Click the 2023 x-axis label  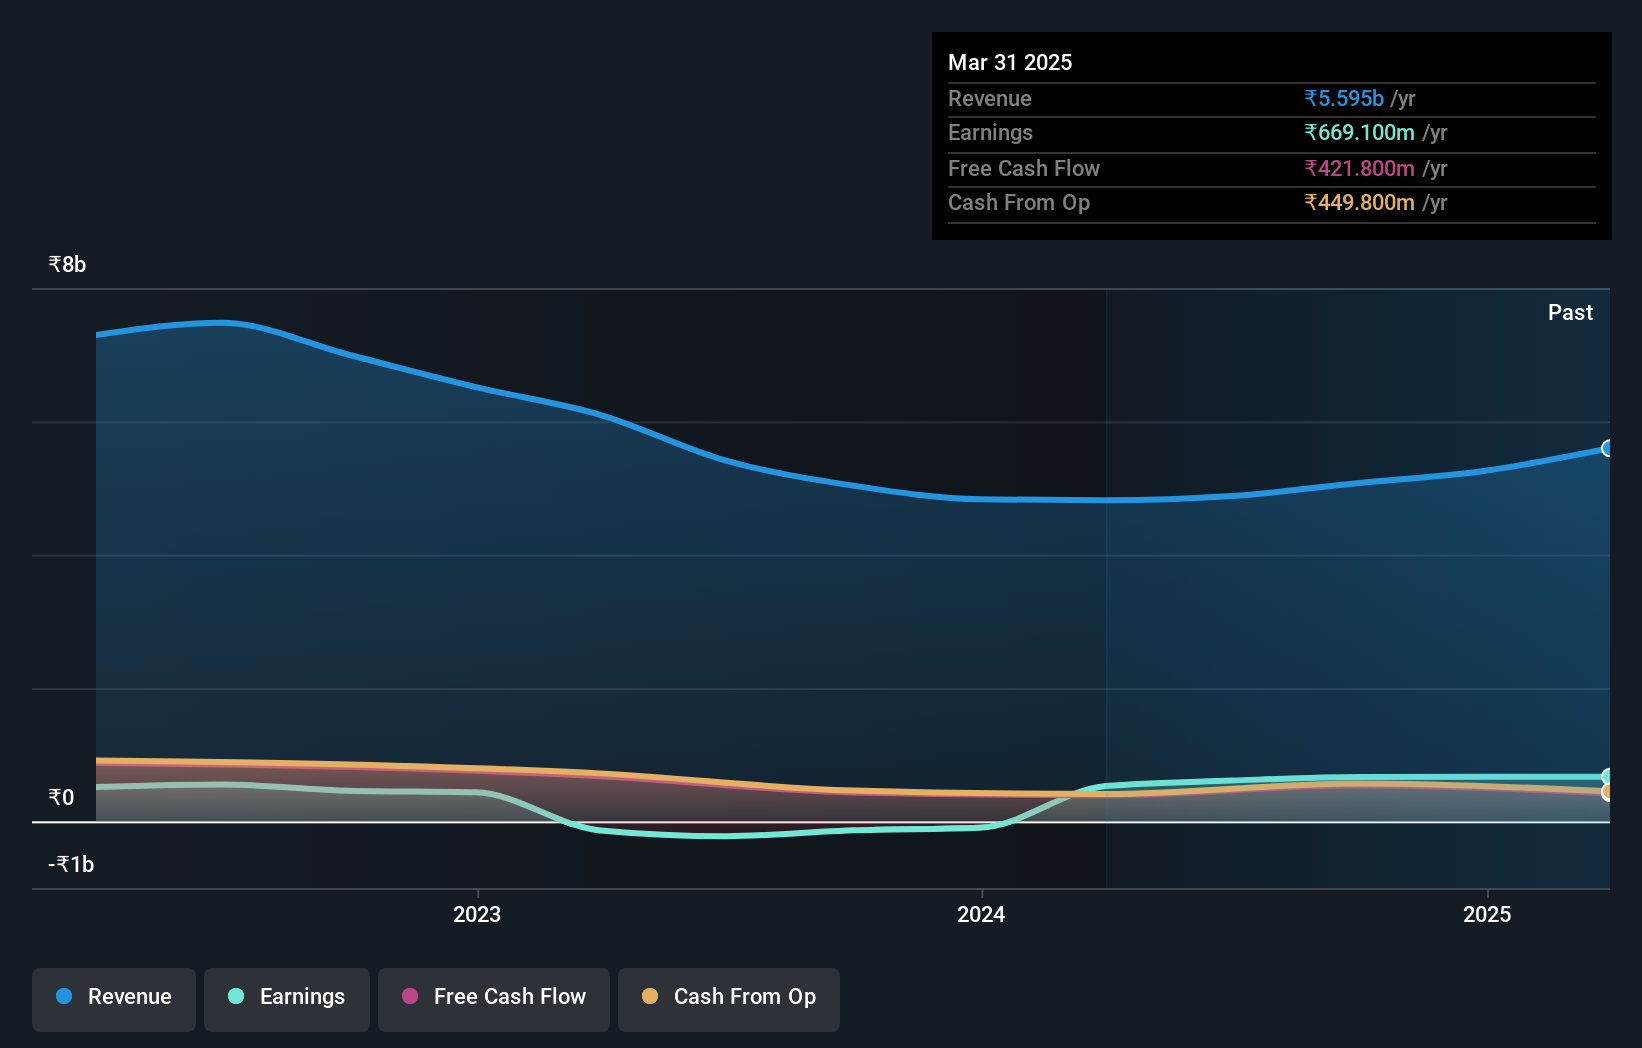click(x=477, y=914)
